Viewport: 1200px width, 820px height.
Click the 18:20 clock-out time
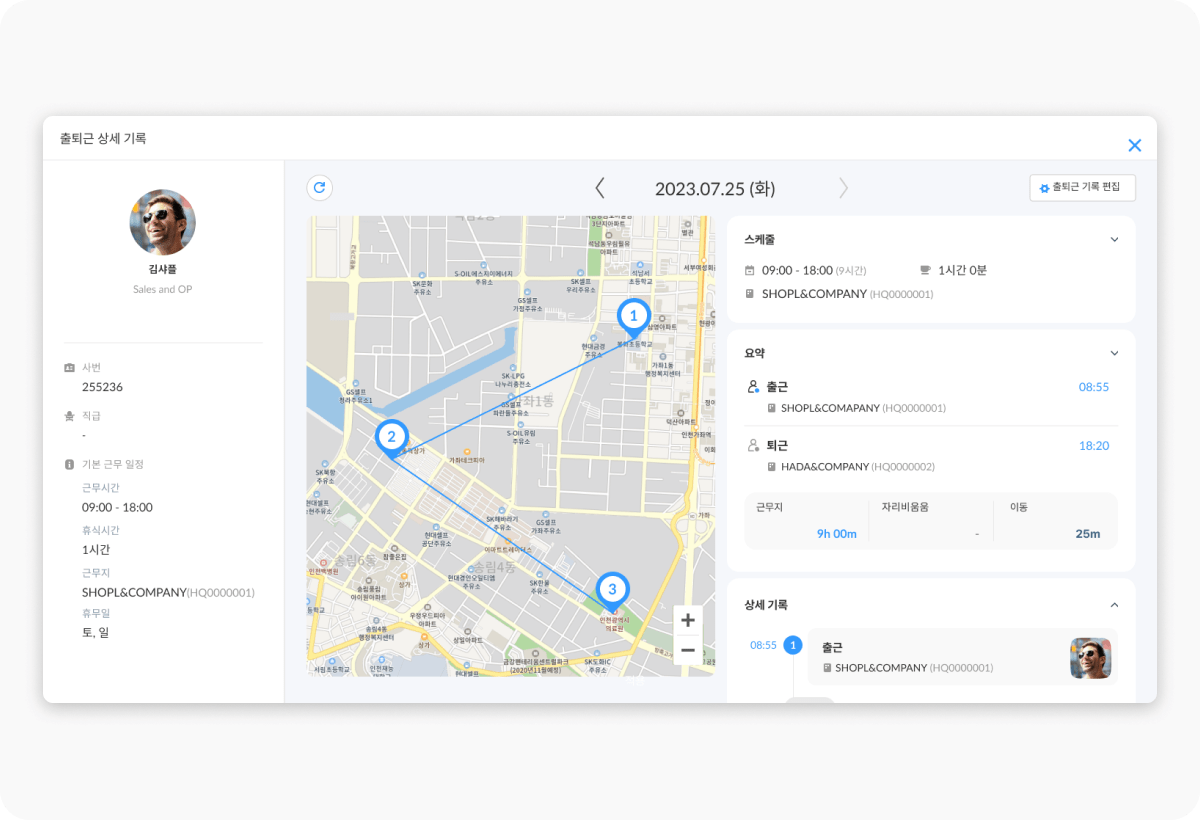[1093, 446]
